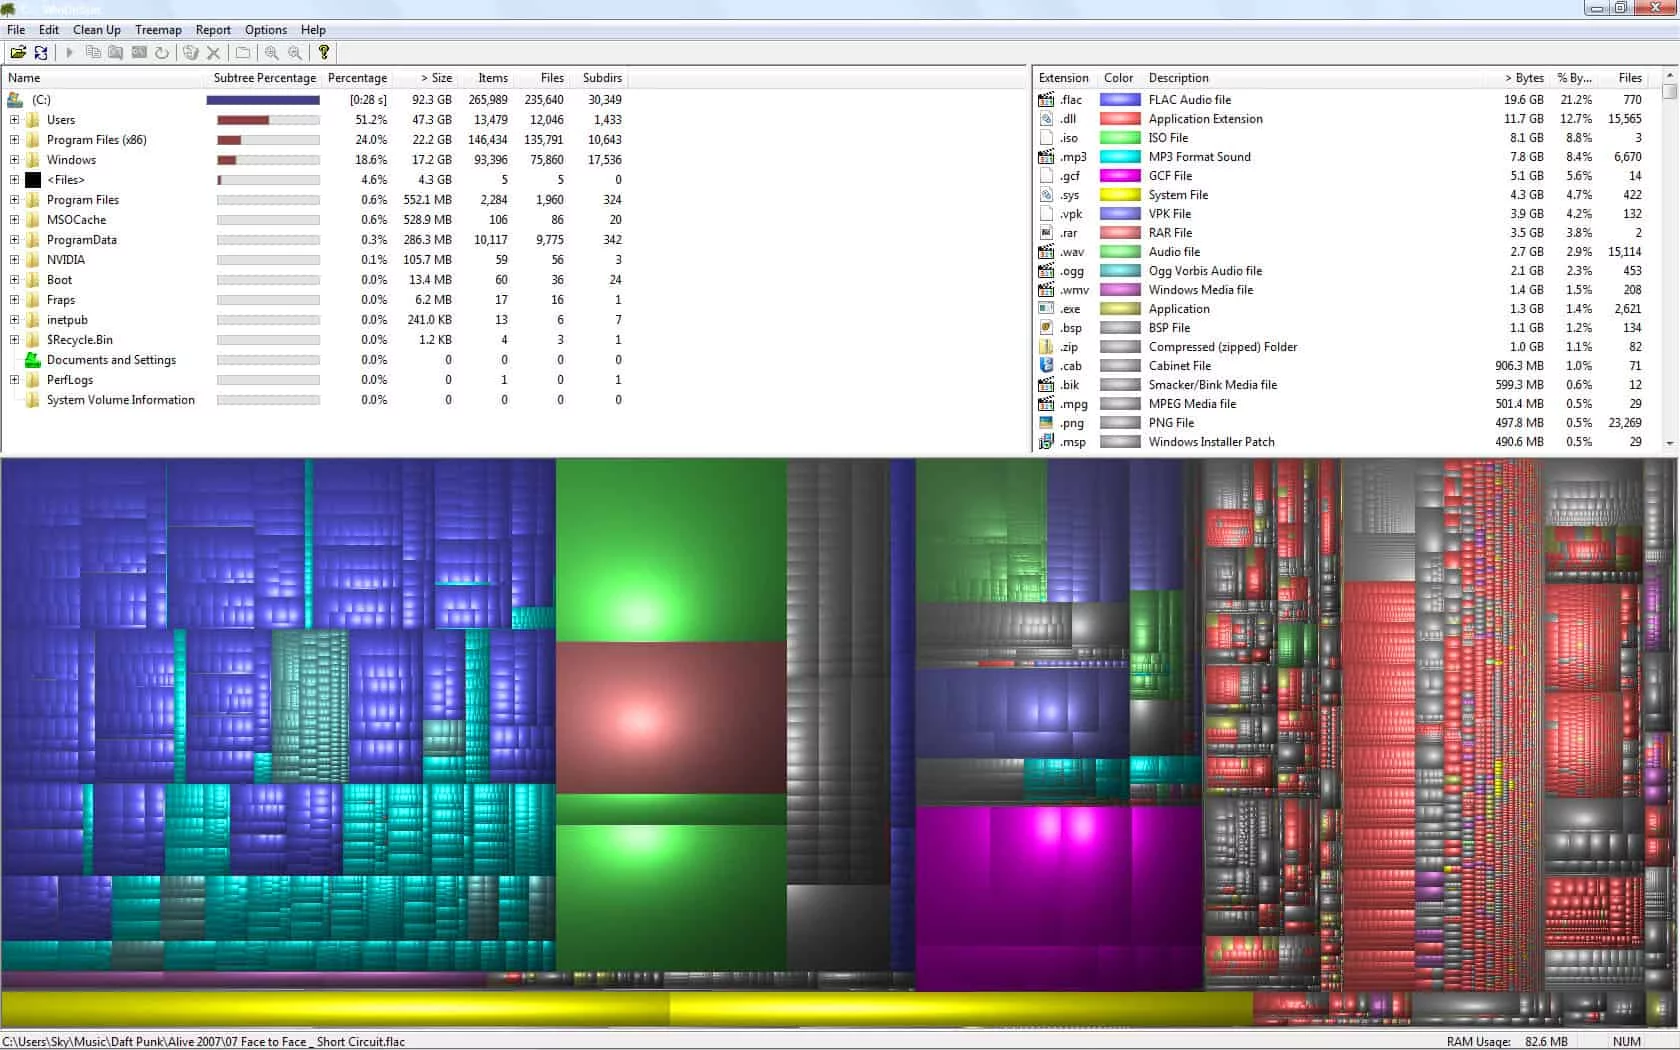The height and width of the screenshot is (1050, 1680).
Task: Open the File menu
Action: (16, 30)
